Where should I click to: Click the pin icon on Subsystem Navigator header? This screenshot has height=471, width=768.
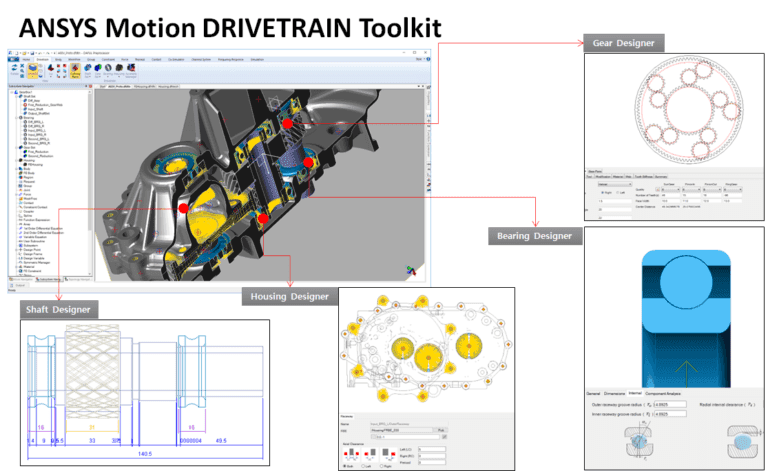click(86, 86)
